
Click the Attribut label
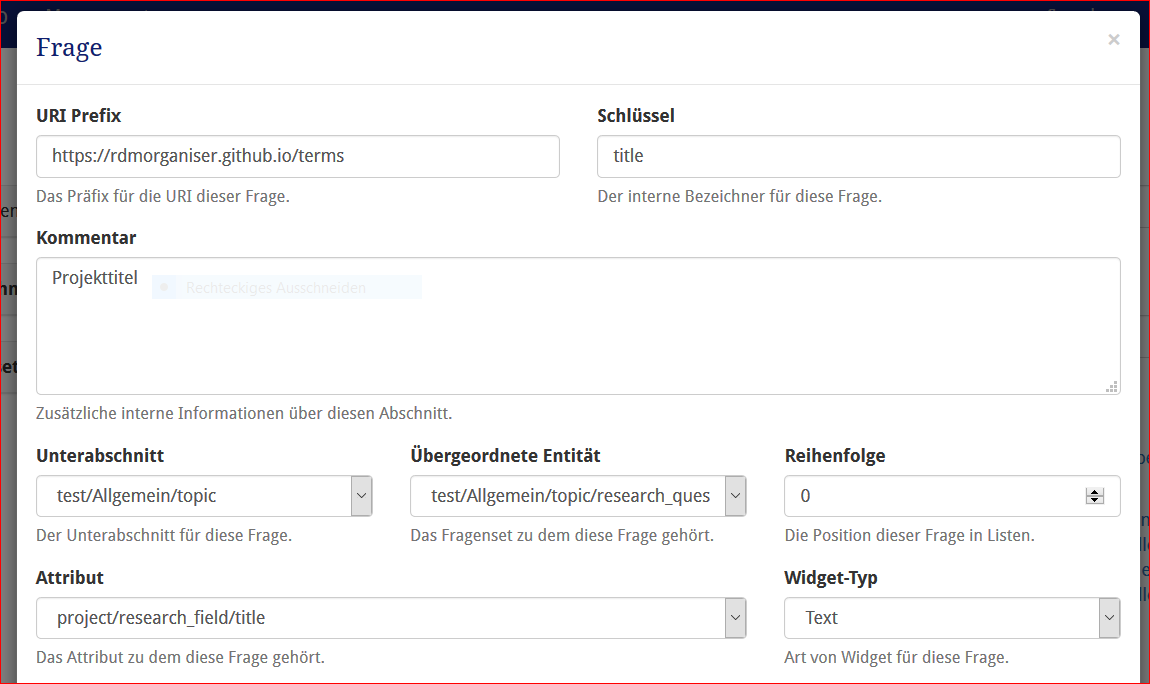point(70,578)
